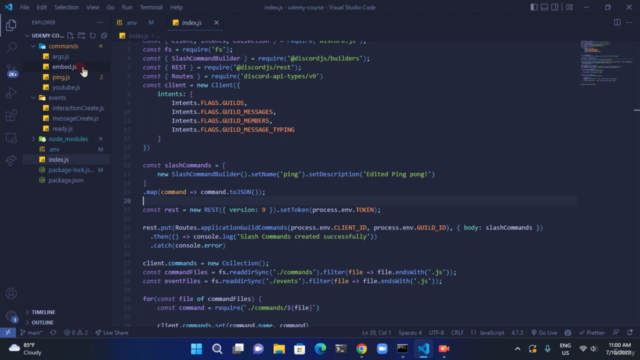Click Ln 20, Col 1 position indicator
Image resolution: width=640 pixels, height=360 pixels.
376,333
